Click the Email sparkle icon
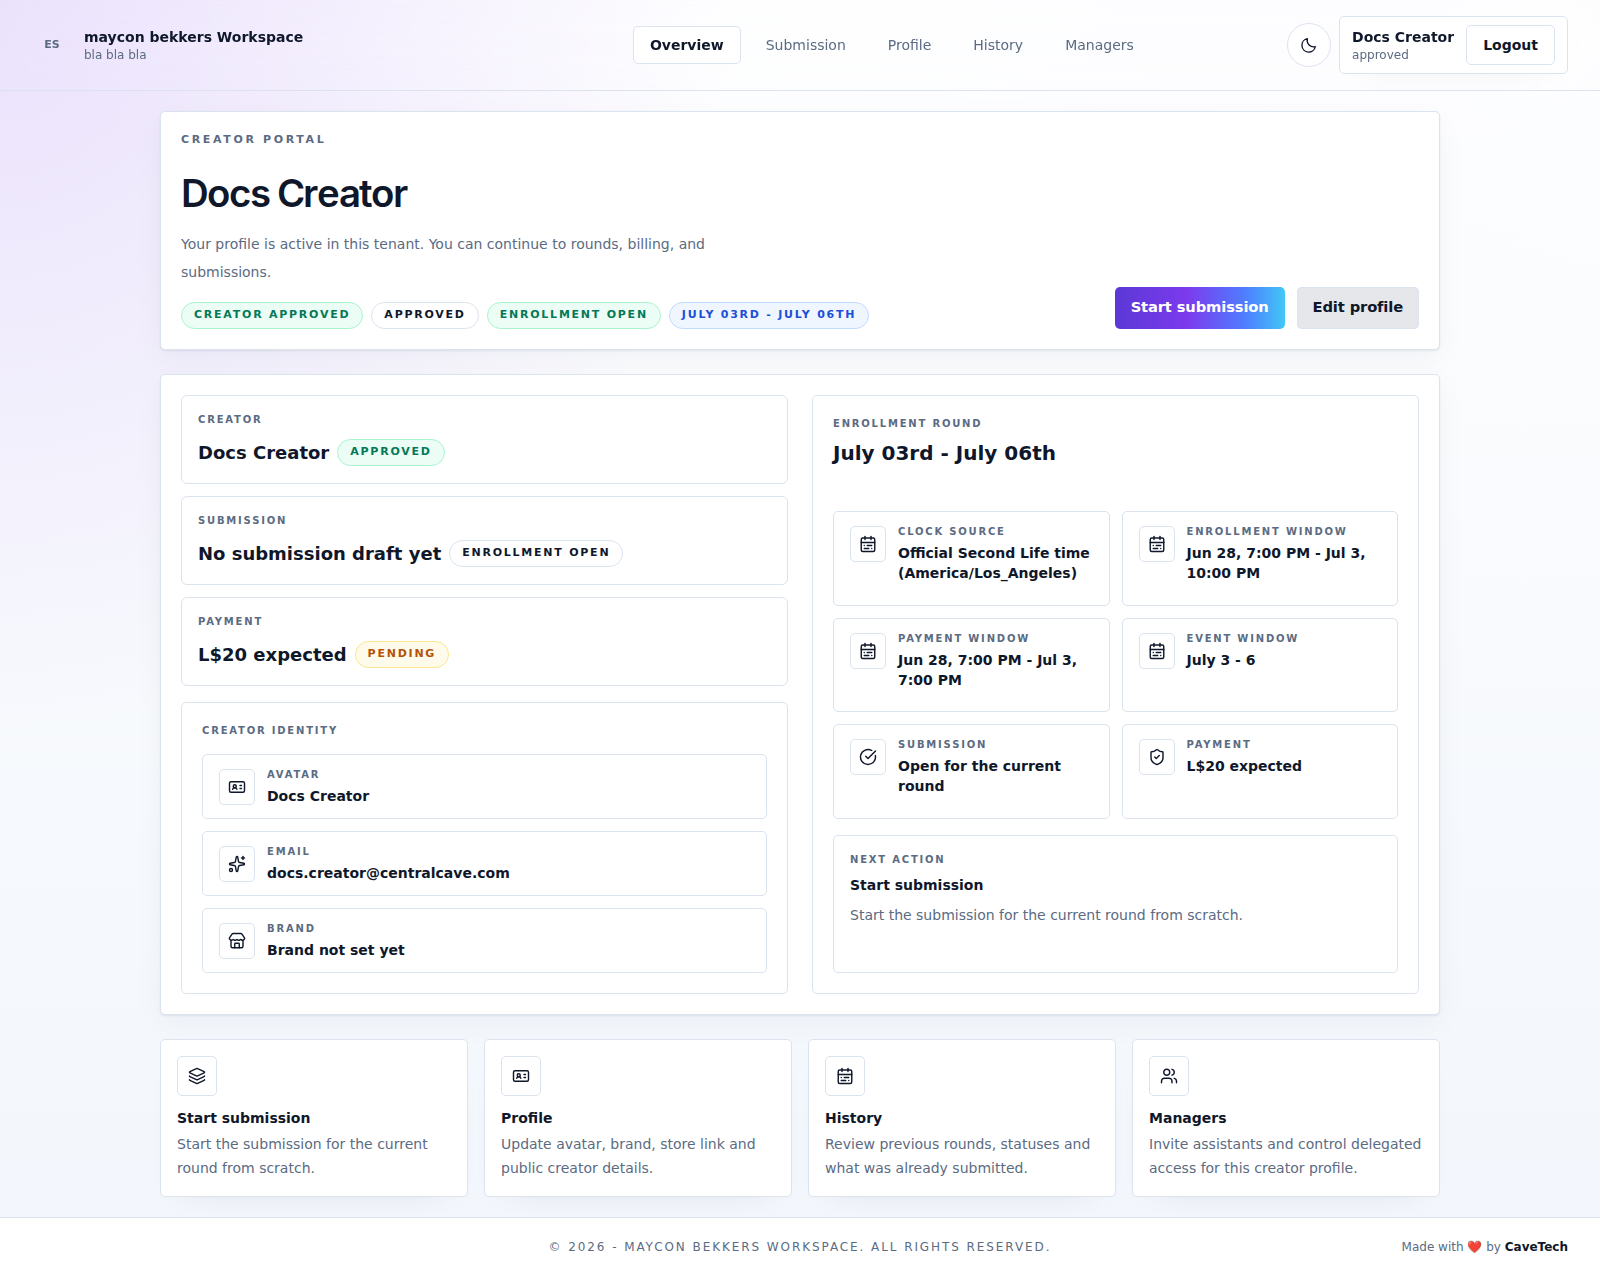 pos(237,864)
